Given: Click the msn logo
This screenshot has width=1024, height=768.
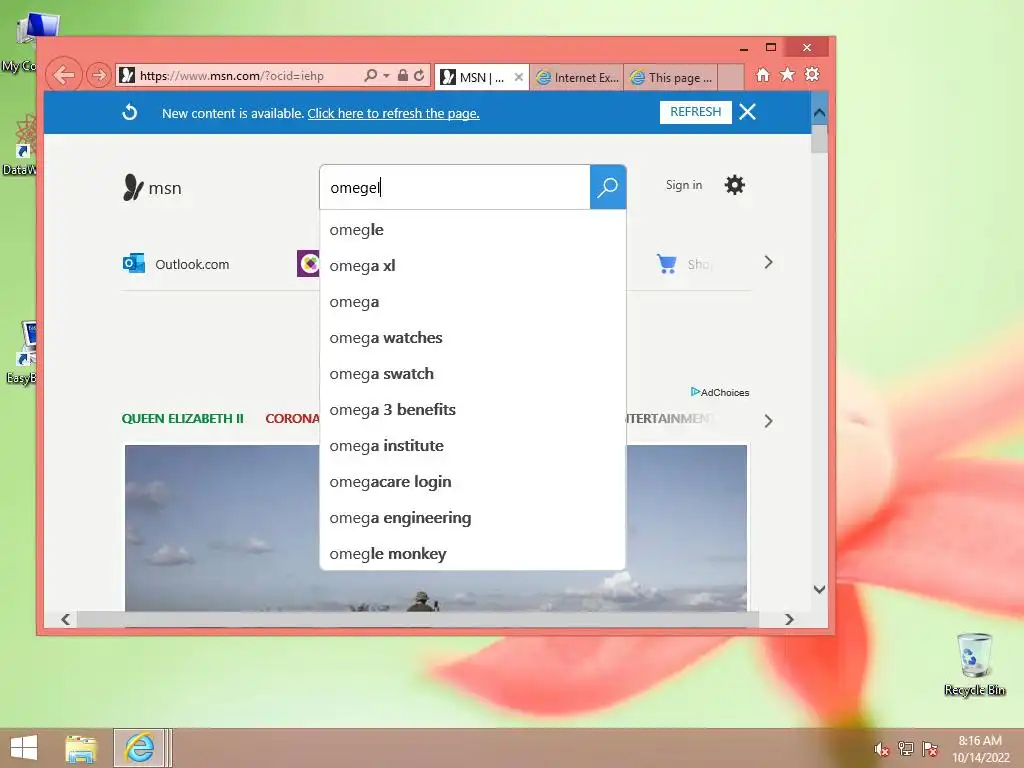Looking at the screenshot, I should [x=152, y=187].
